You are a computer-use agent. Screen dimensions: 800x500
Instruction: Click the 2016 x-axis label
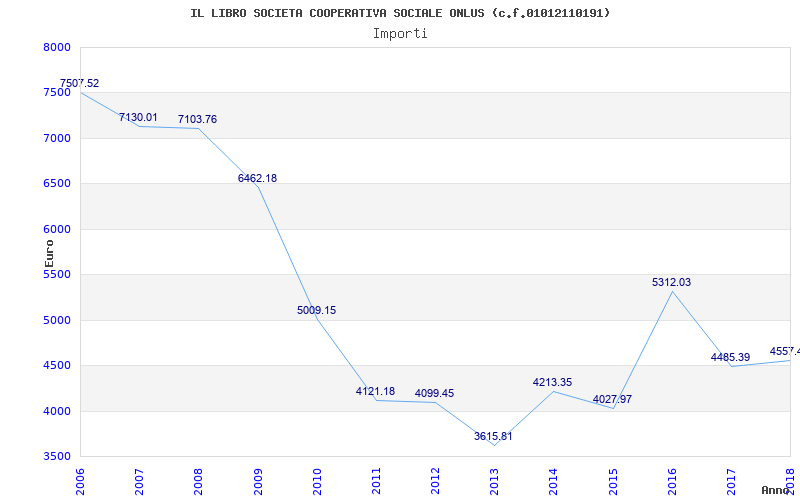[x=672, y=482]
